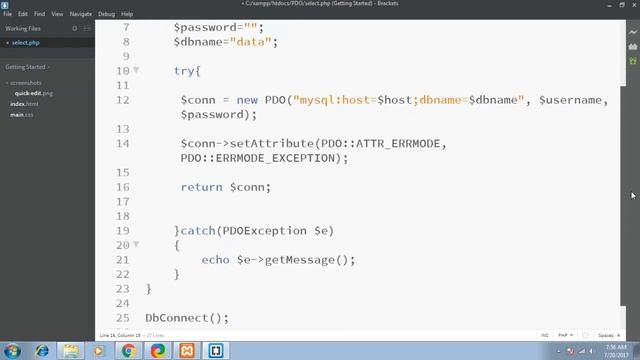Click the DbConnect(); call on line 25
This screenshot has height=360, width=640.
tap(187, 318)
